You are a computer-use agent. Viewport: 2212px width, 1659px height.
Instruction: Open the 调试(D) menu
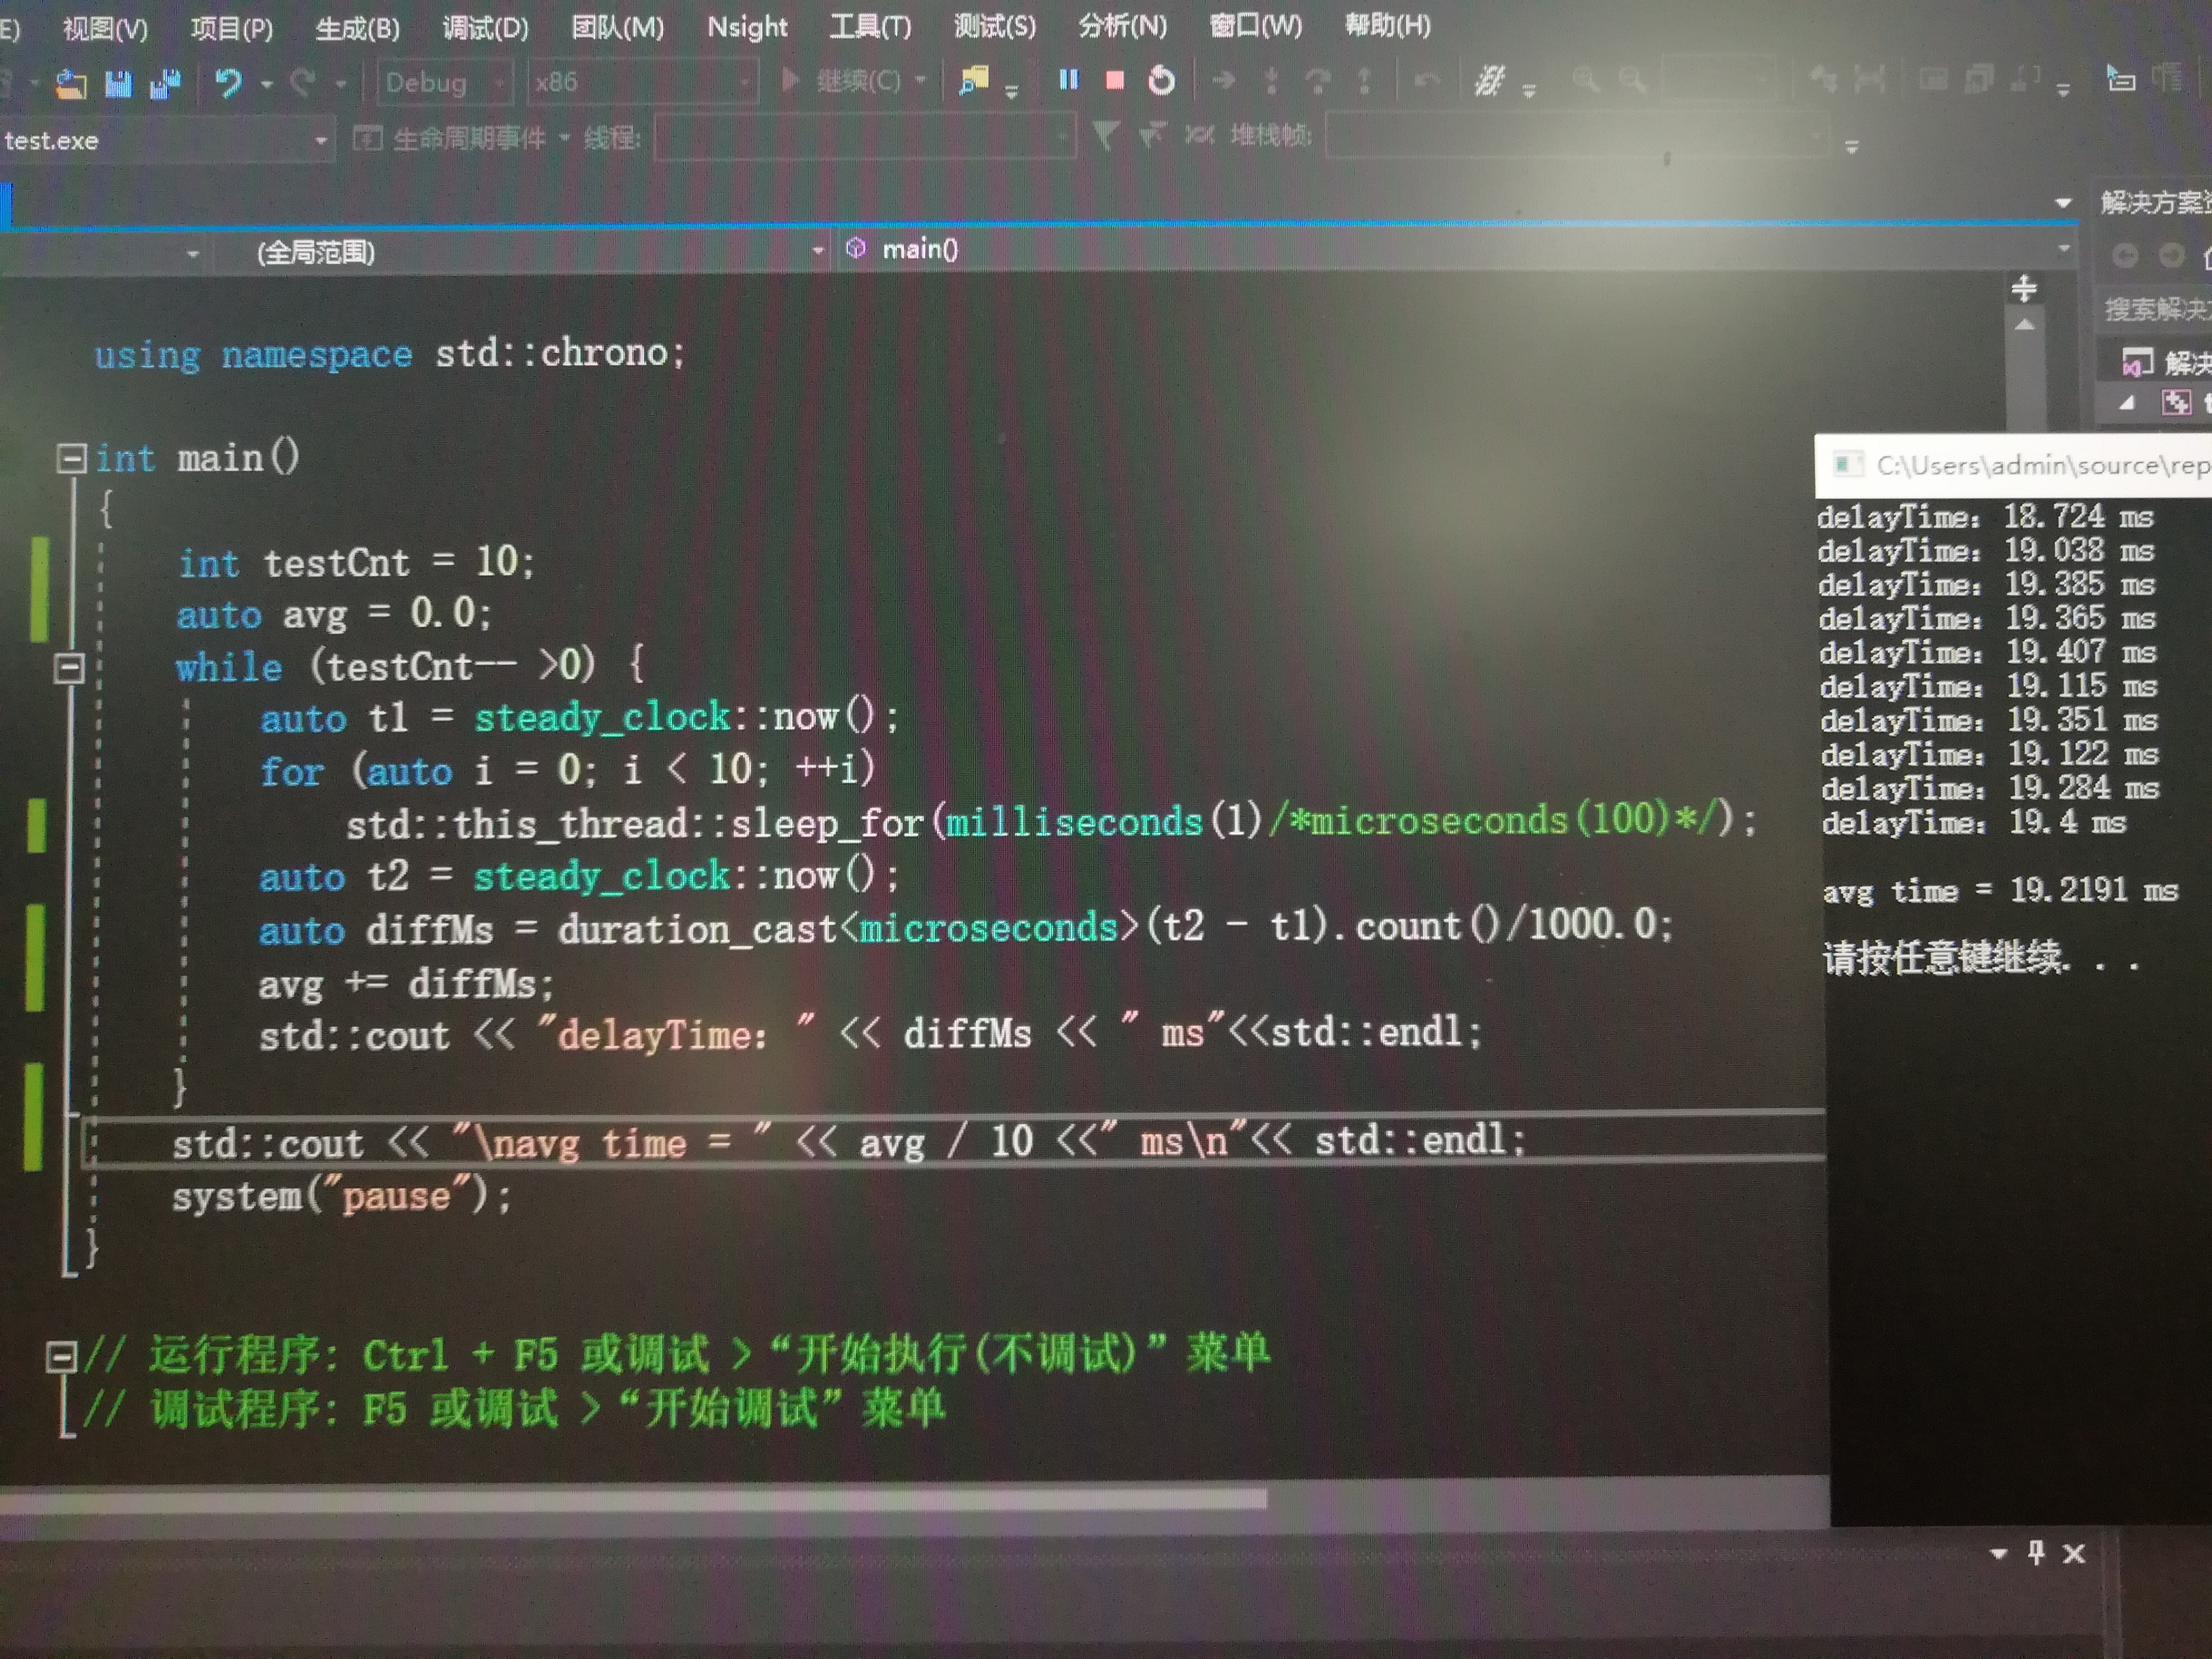tap(485, 27)
